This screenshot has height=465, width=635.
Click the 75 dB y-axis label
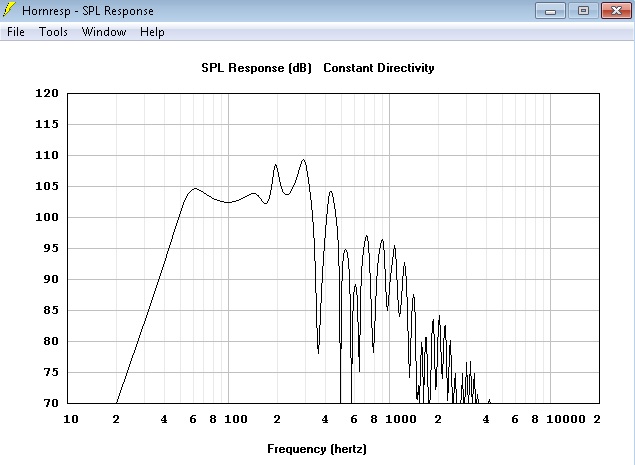point(51,372)
